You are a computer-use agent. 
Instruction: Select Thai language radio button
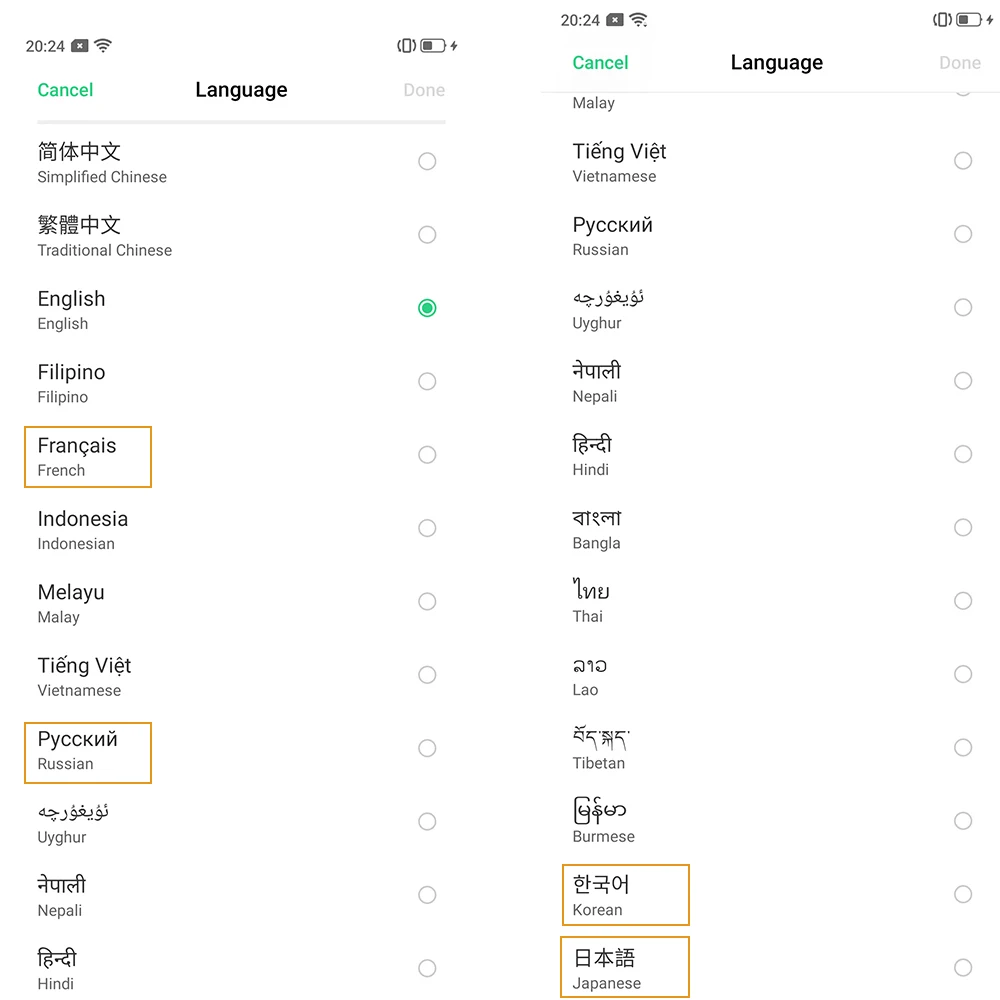(963, 601)
